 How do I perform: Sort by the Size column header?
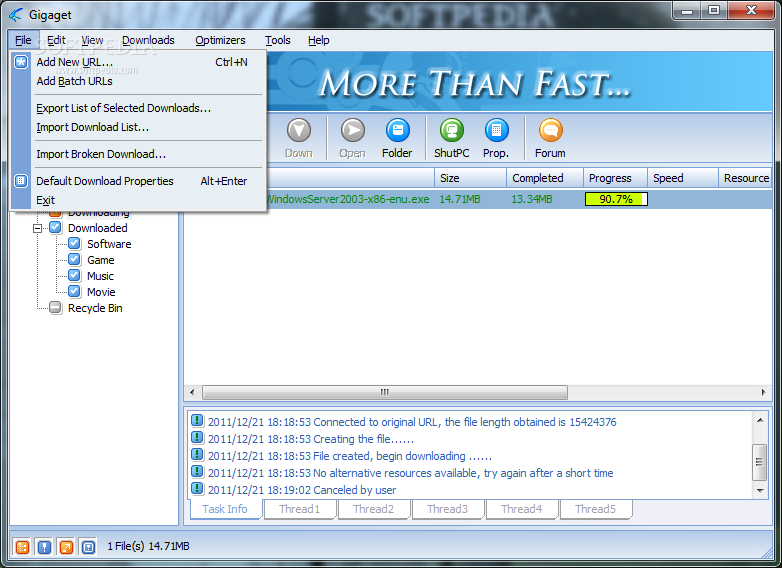tap(470, 178)
